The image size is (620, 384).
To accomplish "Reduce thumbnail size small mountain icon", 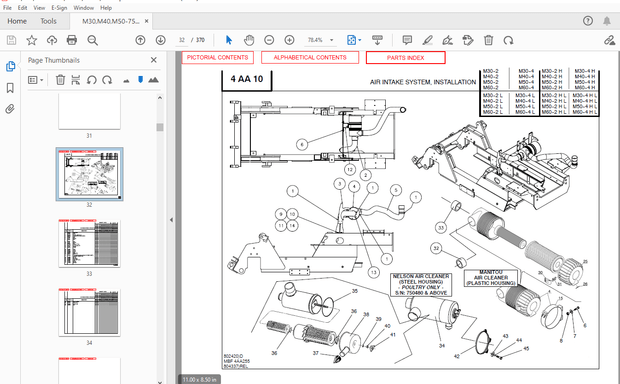I will 126,80.
